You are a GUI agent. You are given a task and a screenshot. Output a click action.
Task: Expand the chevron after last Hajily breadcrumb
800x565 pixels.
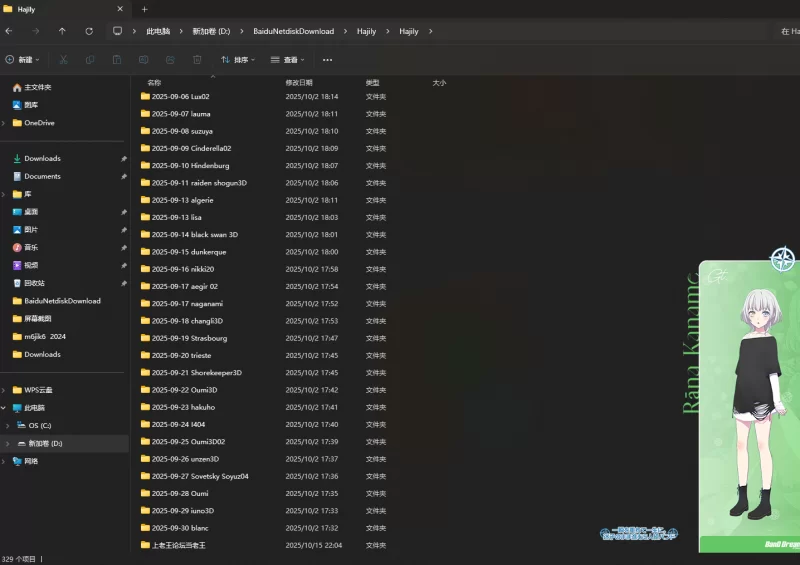coord(431,31)
